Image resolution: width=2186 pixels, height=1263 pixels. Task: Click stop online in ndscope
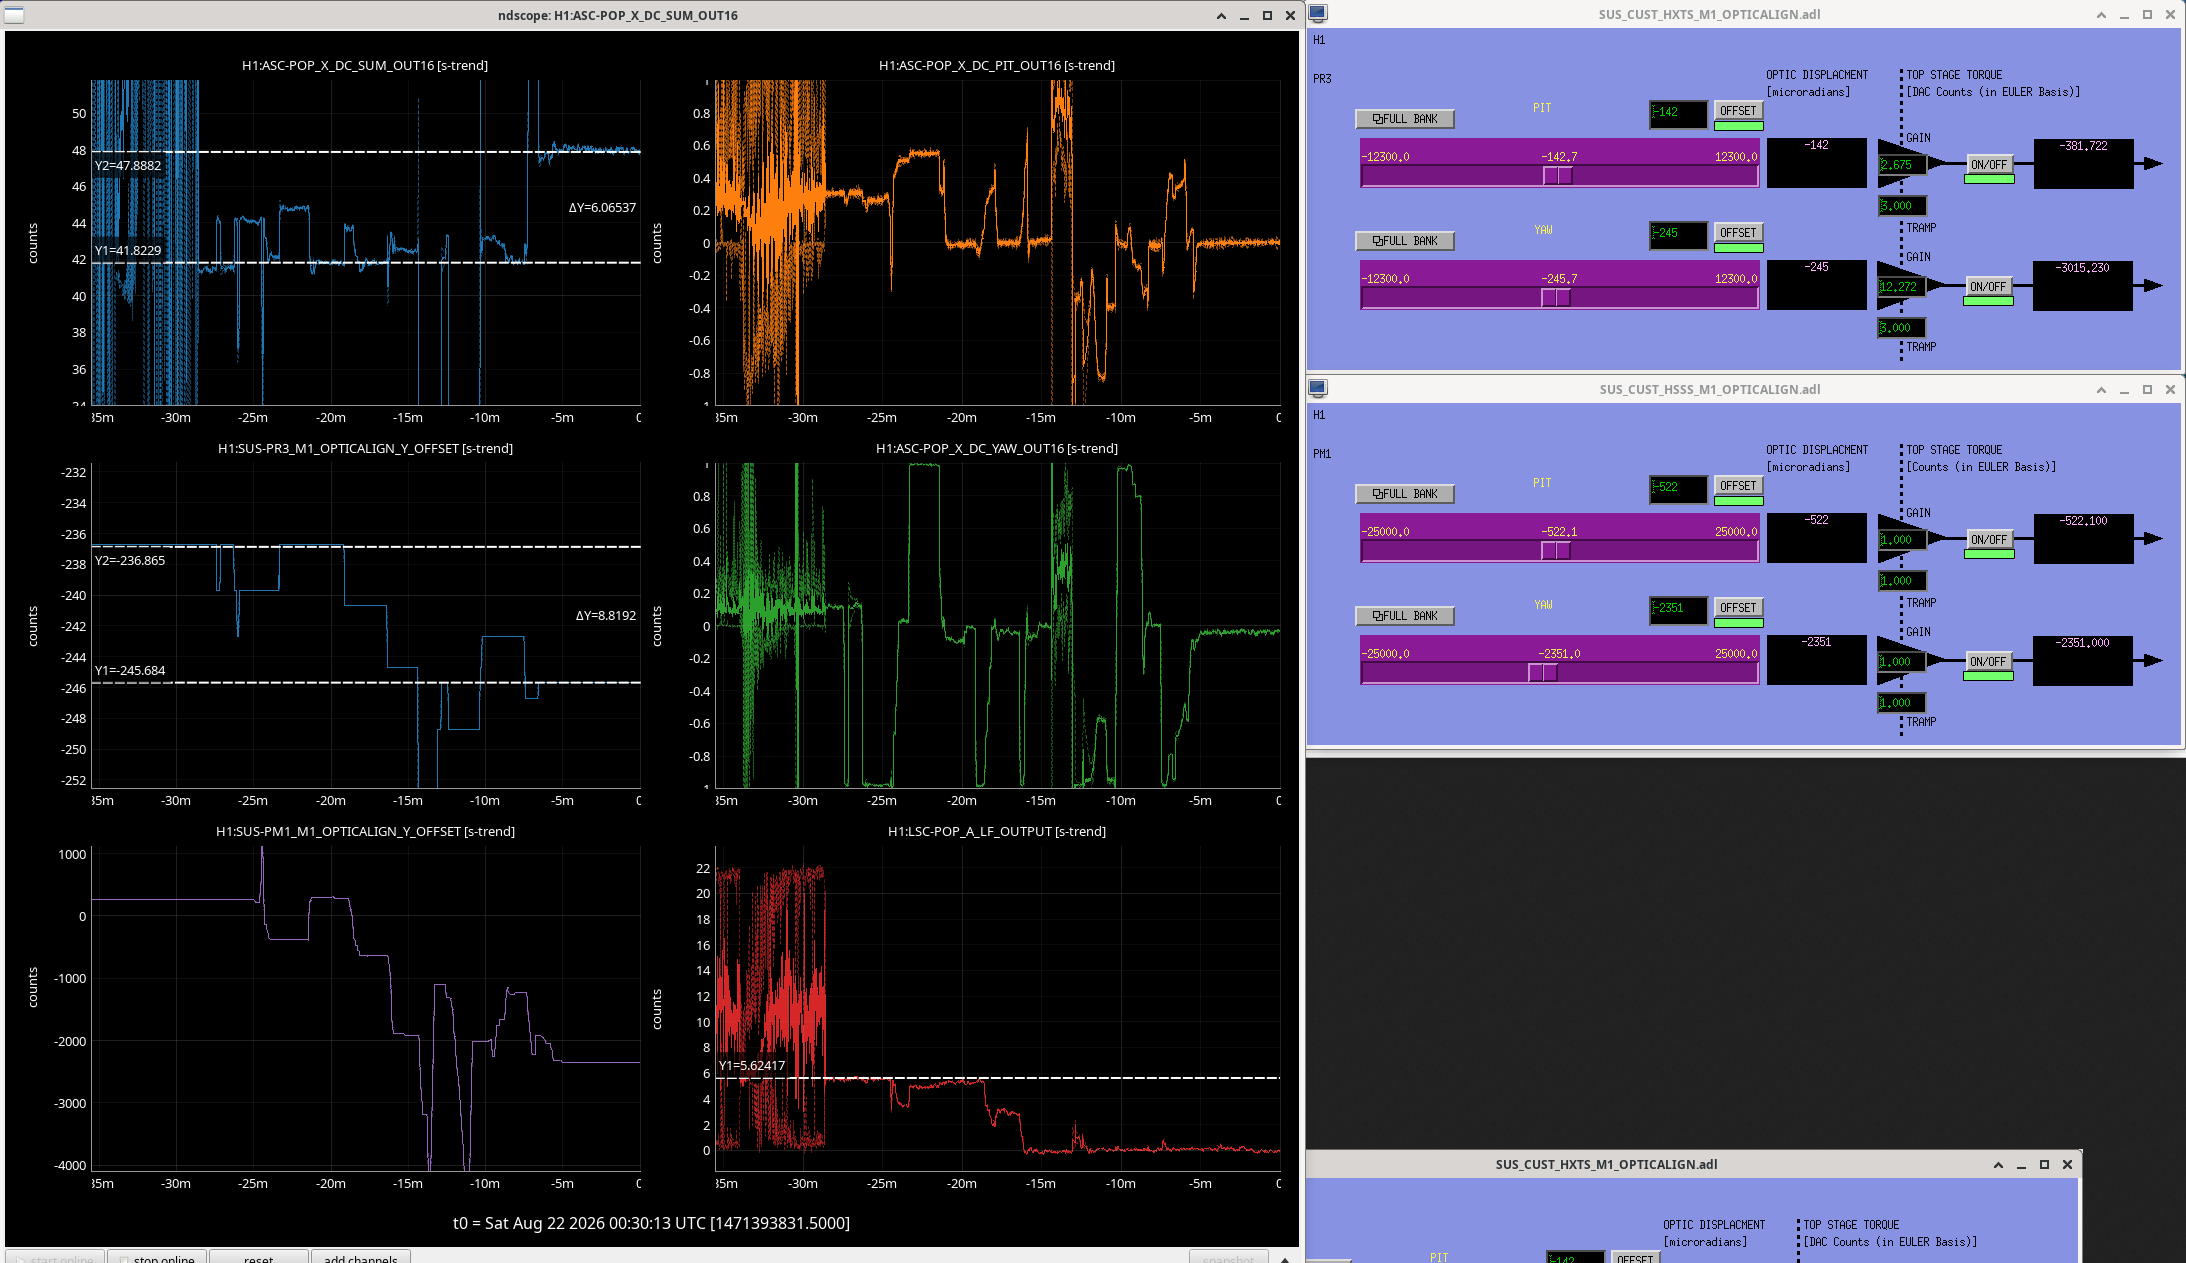pyautogui.click(x=158, y=1257)
